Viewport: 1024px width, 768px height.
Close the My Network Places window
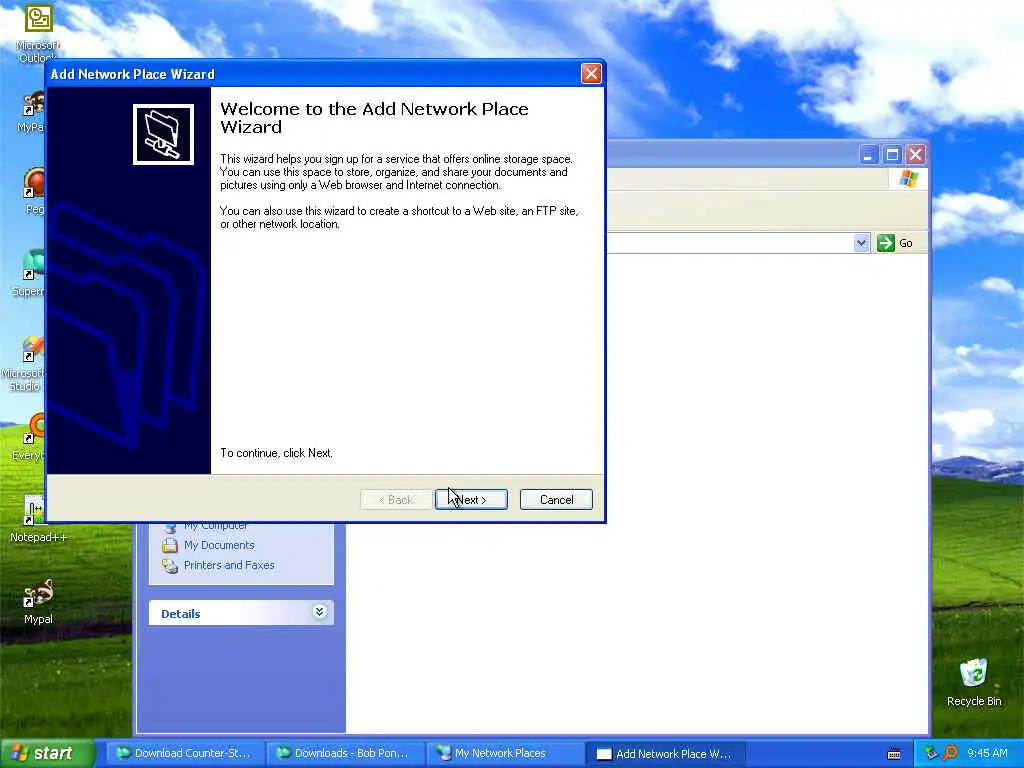[x=916, y=155]
